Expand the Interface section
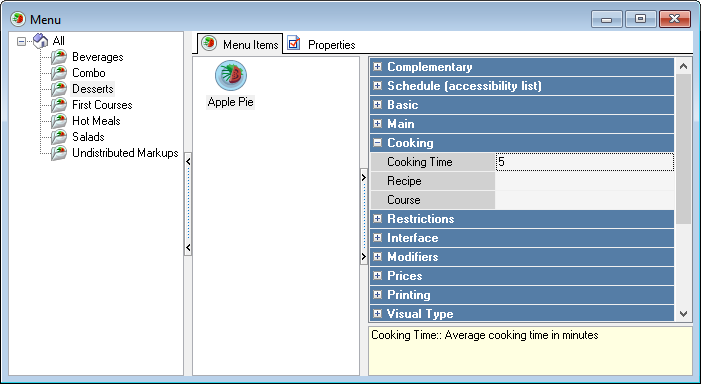This screenshot has height=384, width=701. (x=378, y=237)
